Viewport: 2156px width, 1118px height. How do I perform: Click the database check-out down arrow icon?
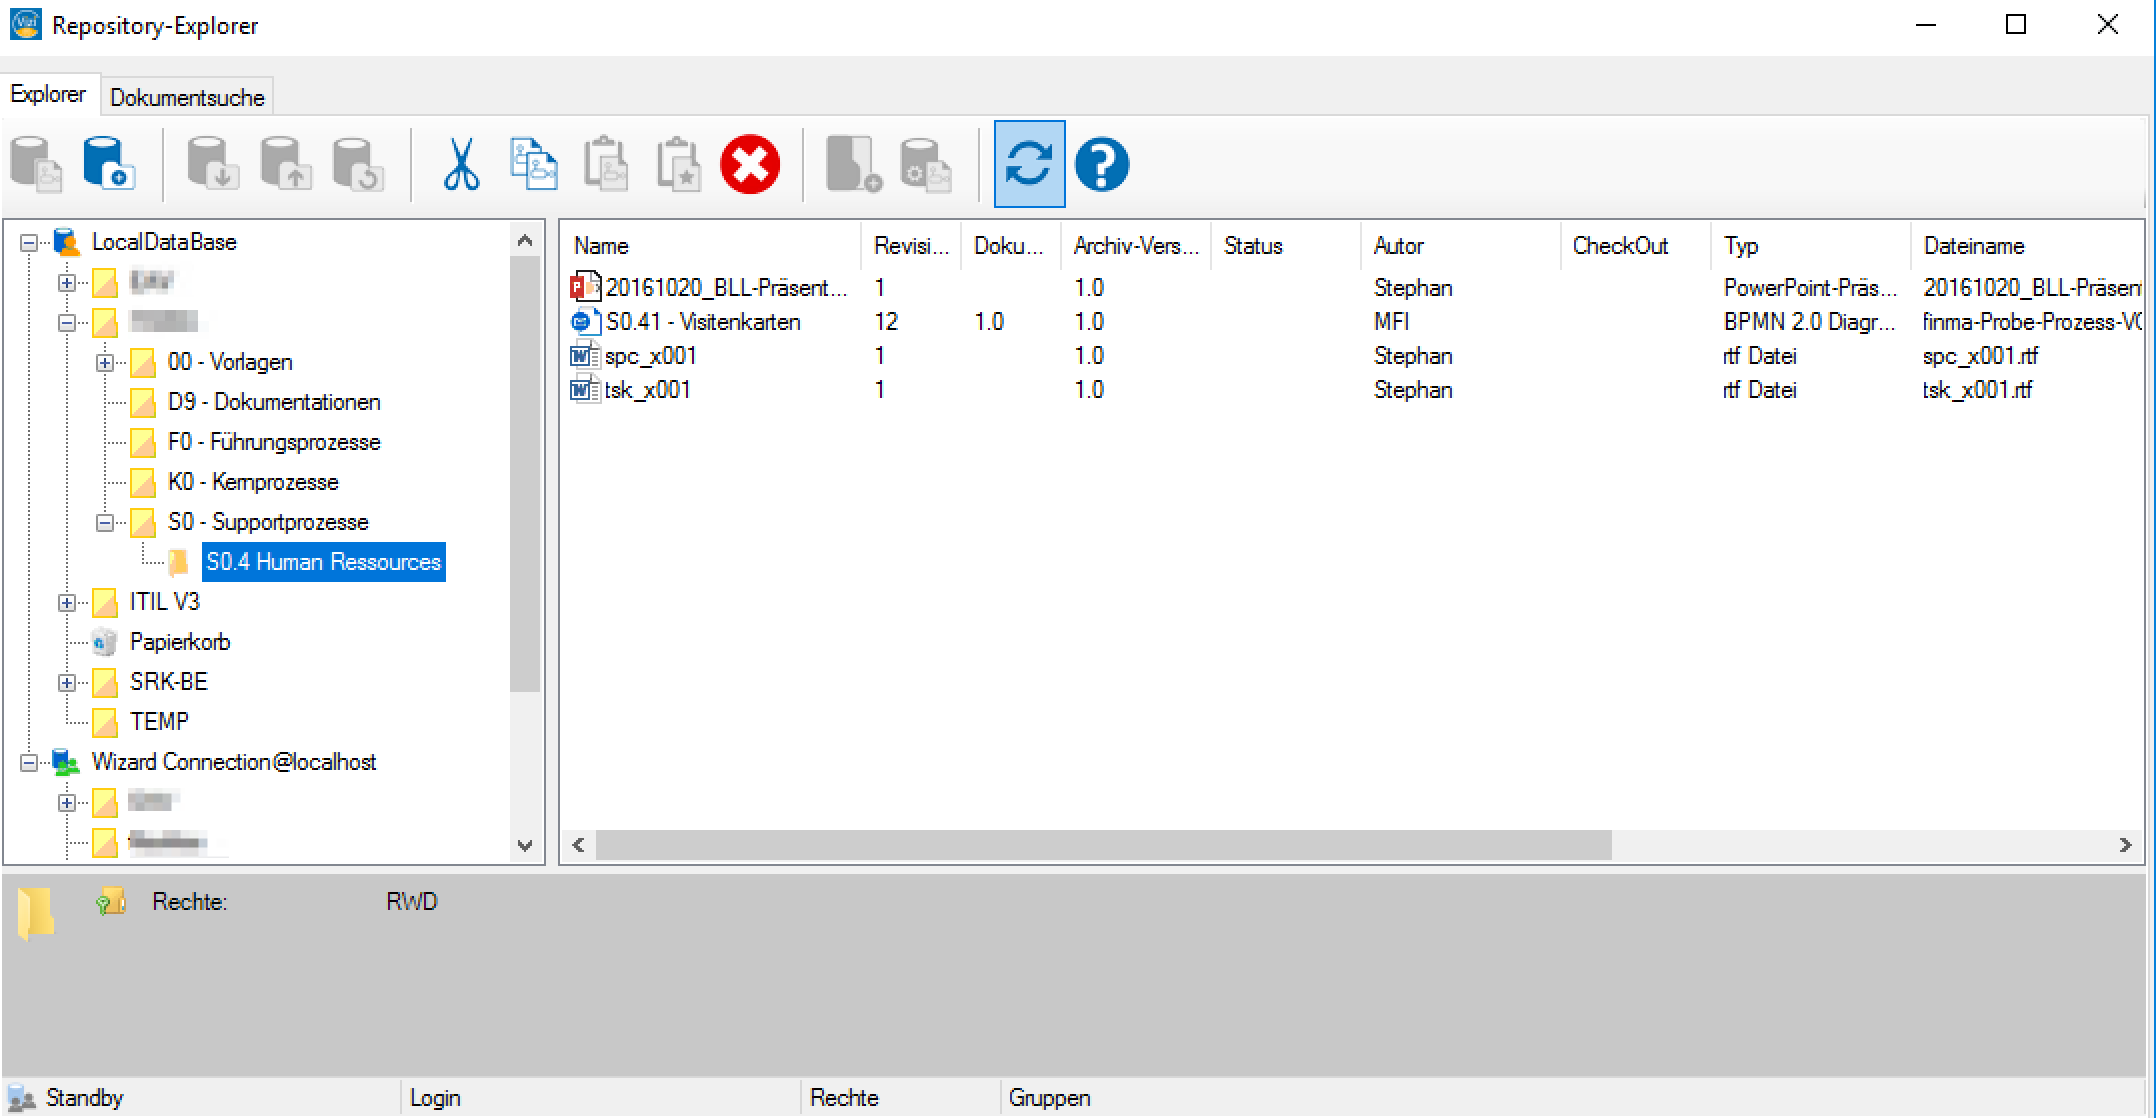pyautogui.click(x=213, y=164)
